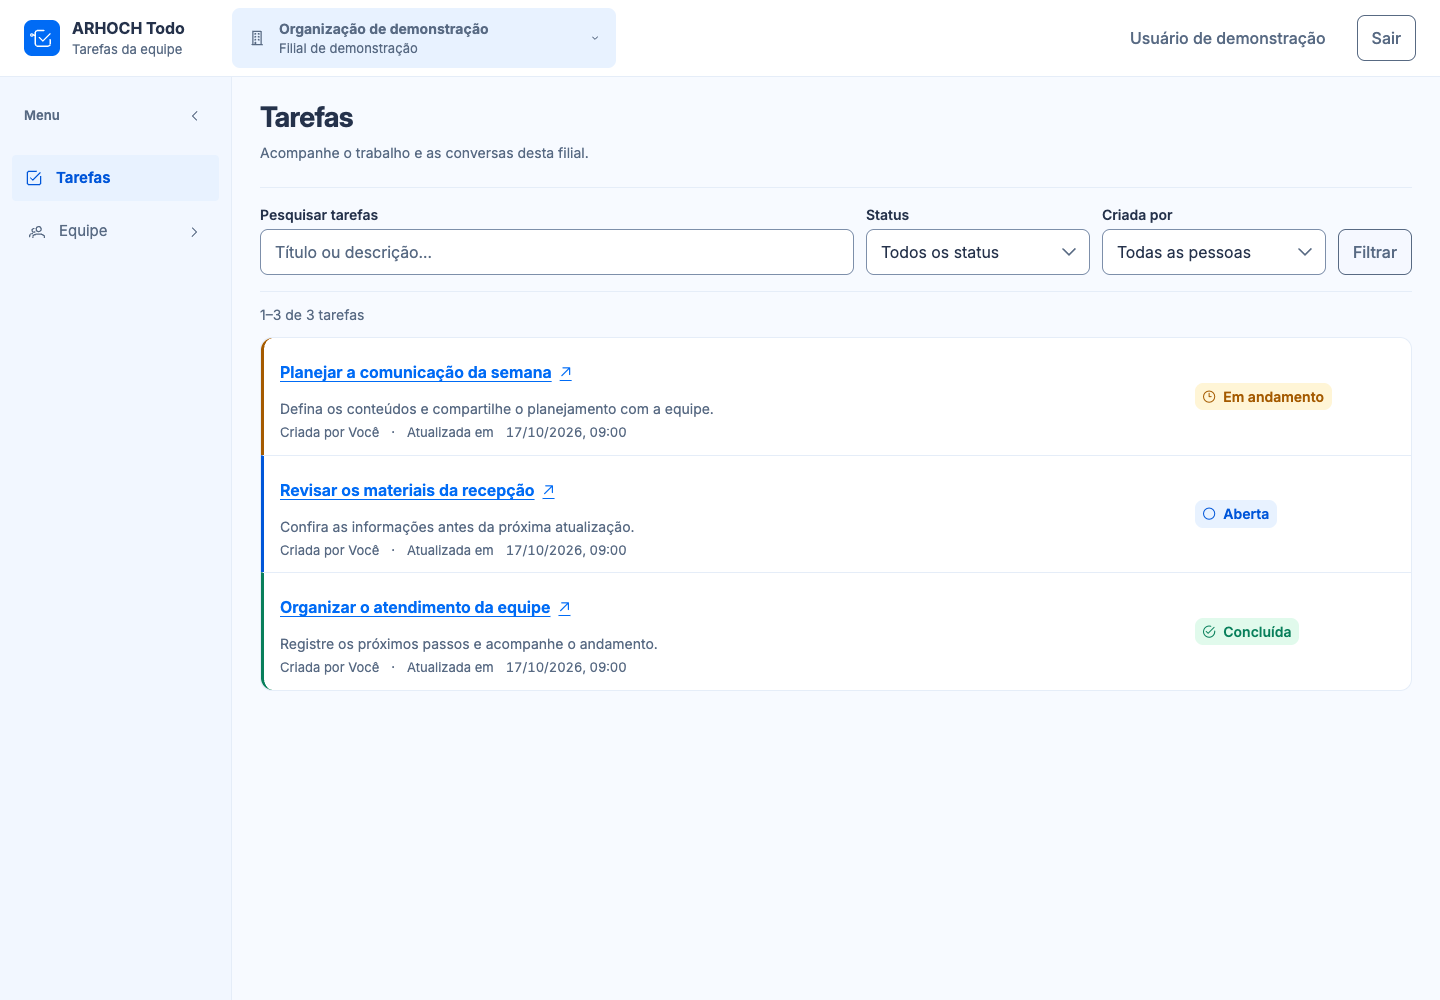Click 'Acompanhe o trabalho e as conversas' subtitle
Screen dimensions: 1440x1000
[x=424, y=153]
